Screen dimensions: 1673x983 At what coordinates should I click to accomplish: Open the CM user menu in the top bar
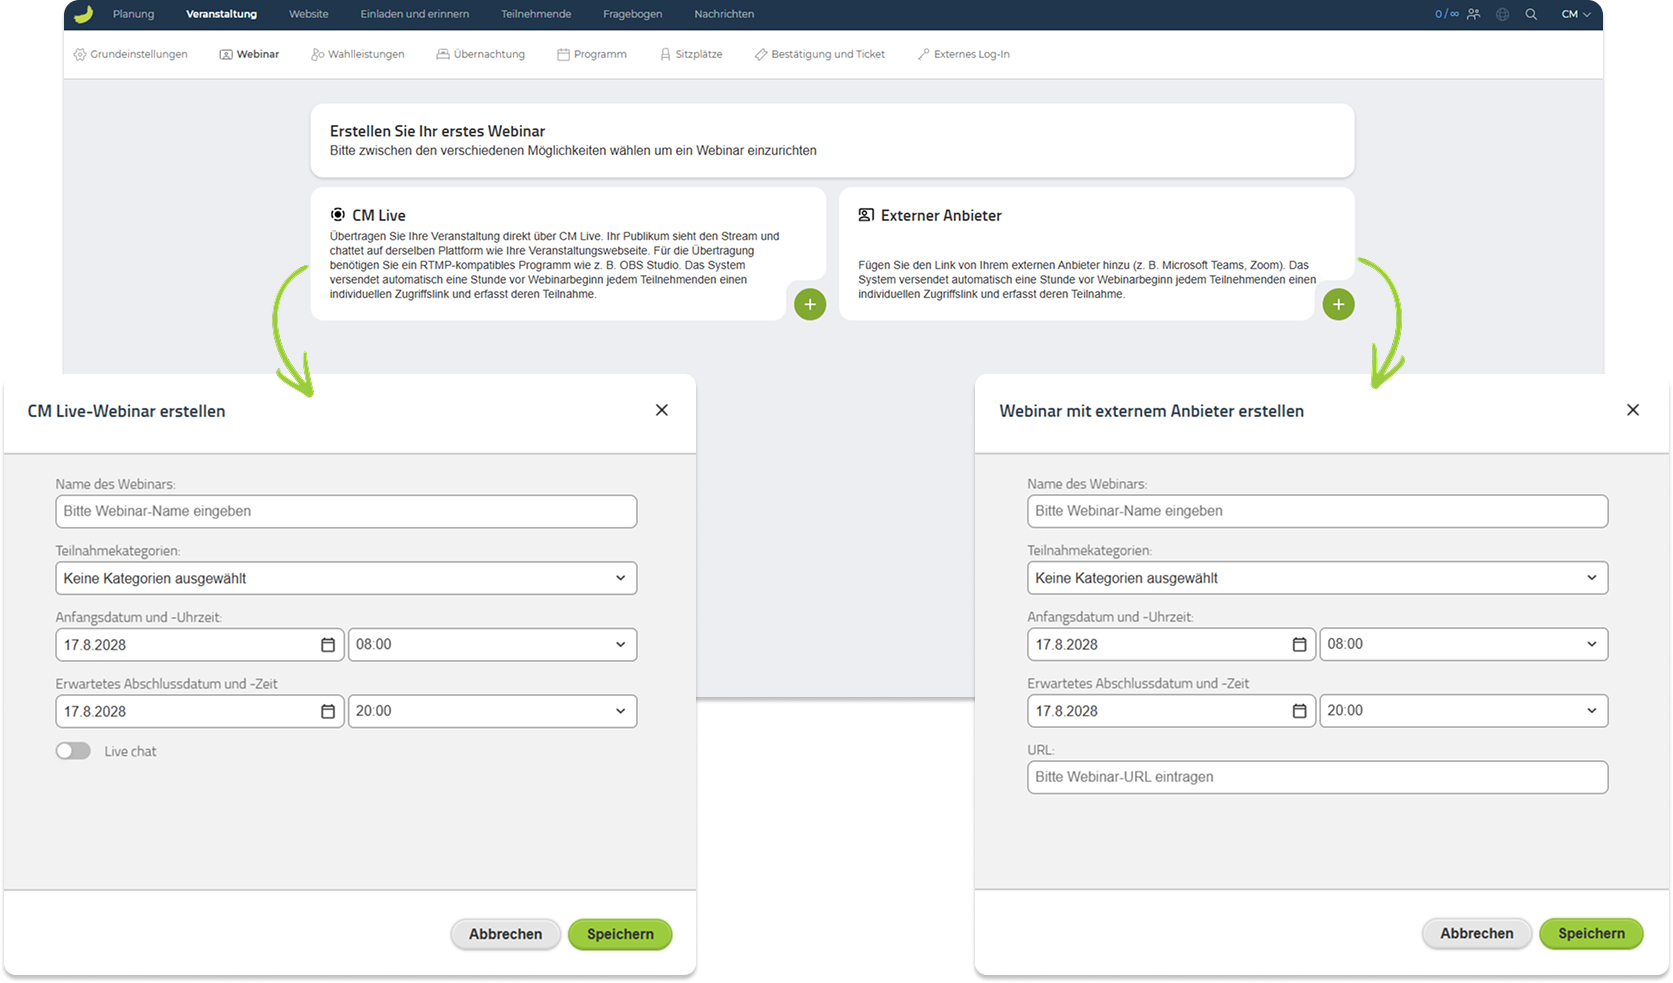tap(1576, 14)
